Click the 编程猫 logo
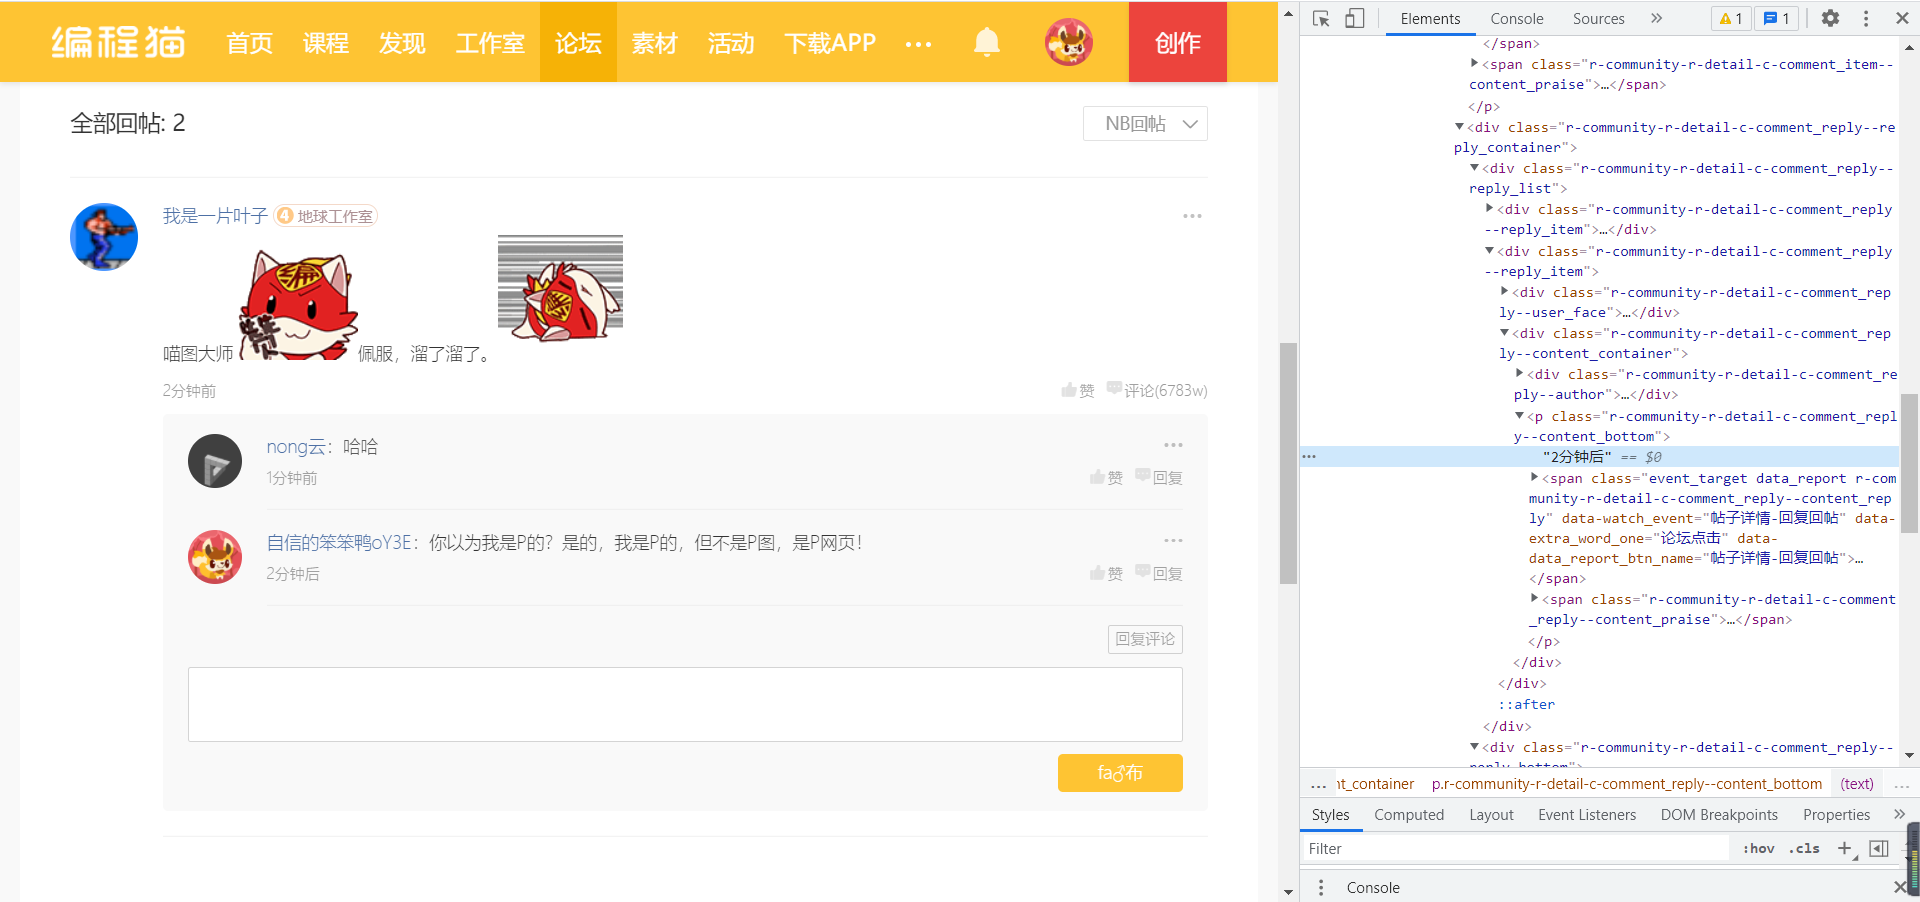The image size is (1920, 902). (118, 42)
